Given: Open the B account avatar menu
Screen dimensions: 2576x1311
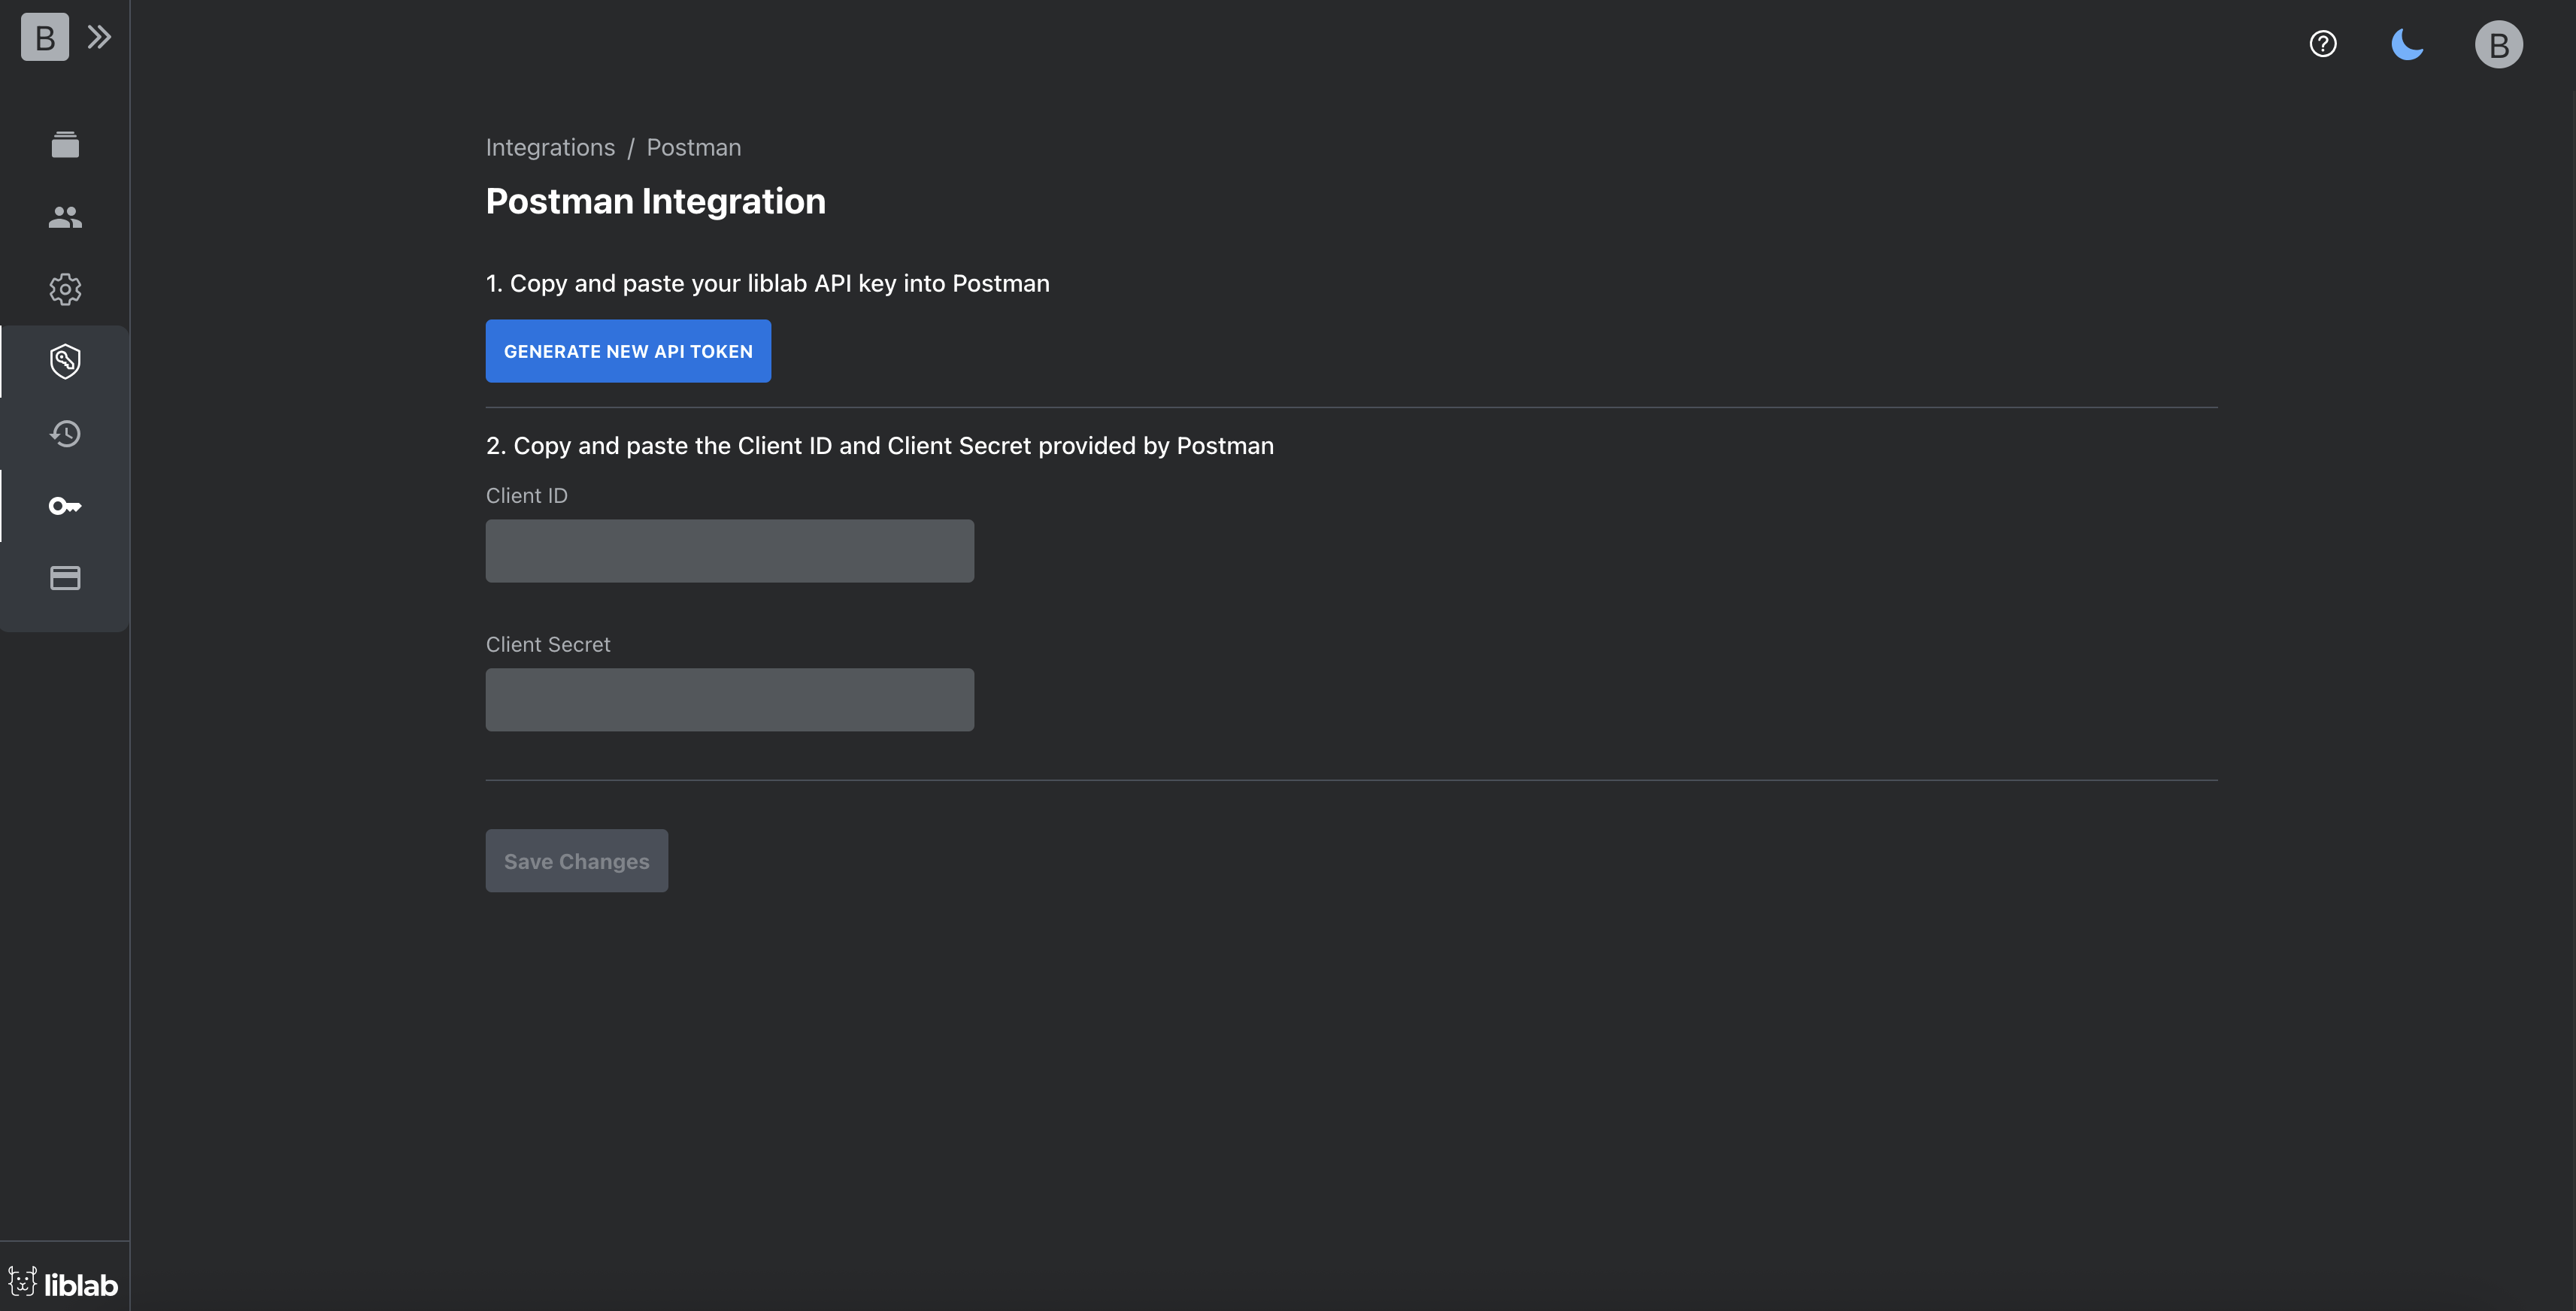Looking at the screenshot, I should coord(2498,43).
